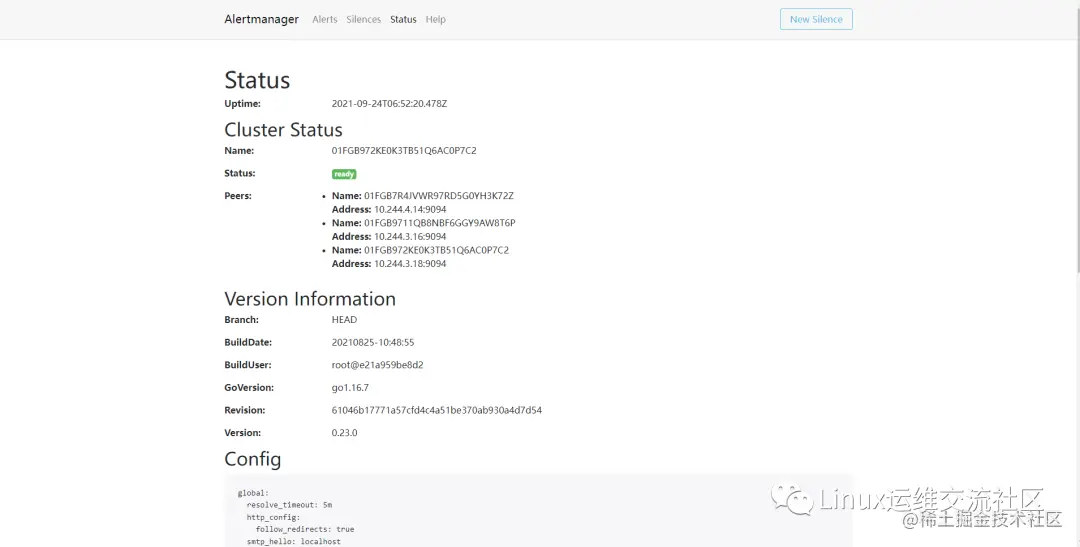
Task: Open the Help menu item
Action: [x=435, y=19]
